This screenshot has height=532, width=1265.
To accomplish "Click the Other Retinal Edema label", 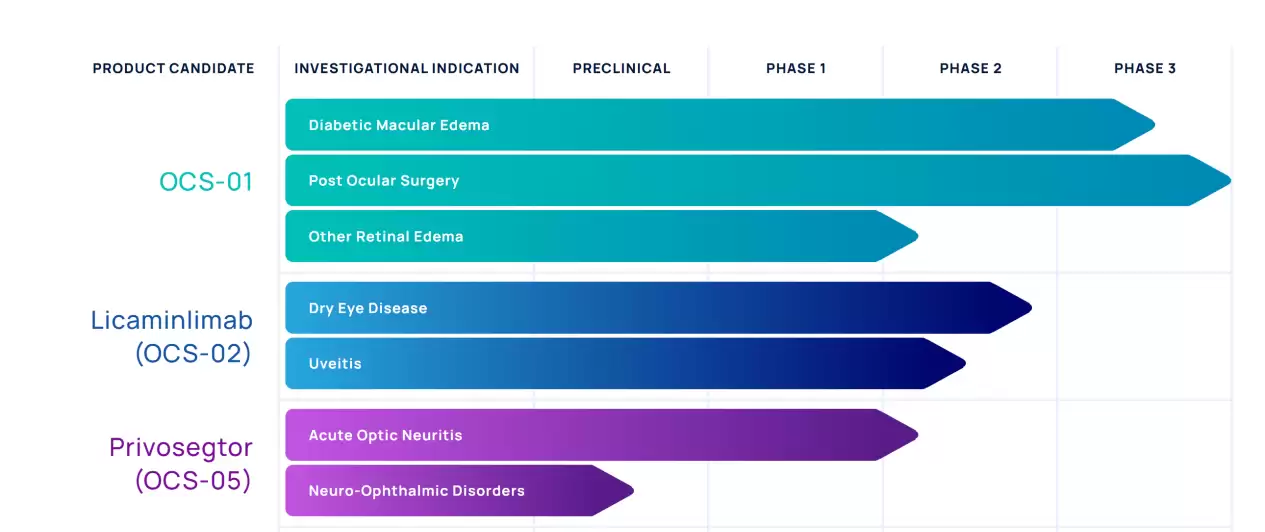I will tap(386, 237).
